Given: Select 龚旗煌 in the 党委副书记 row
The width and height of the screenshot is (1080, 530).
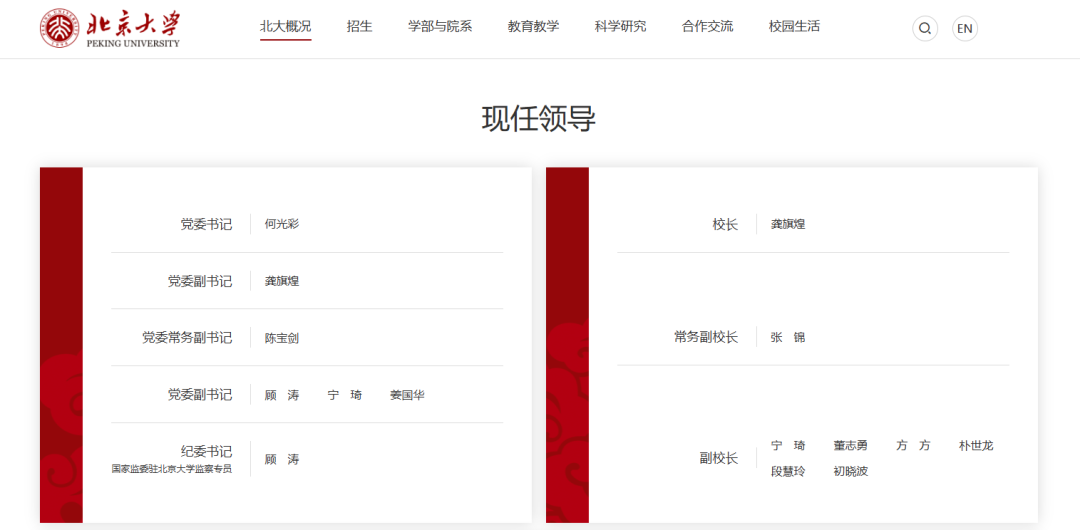Looking at the screenshot, I should click(282, 281).
